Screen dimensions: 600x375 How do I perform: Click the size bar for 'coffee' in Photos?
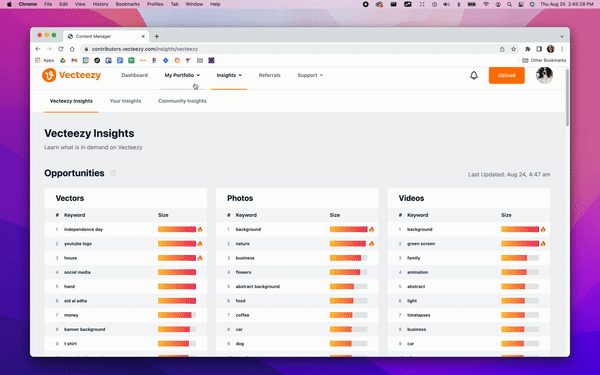pyautogui.click(x=348, y=315)
